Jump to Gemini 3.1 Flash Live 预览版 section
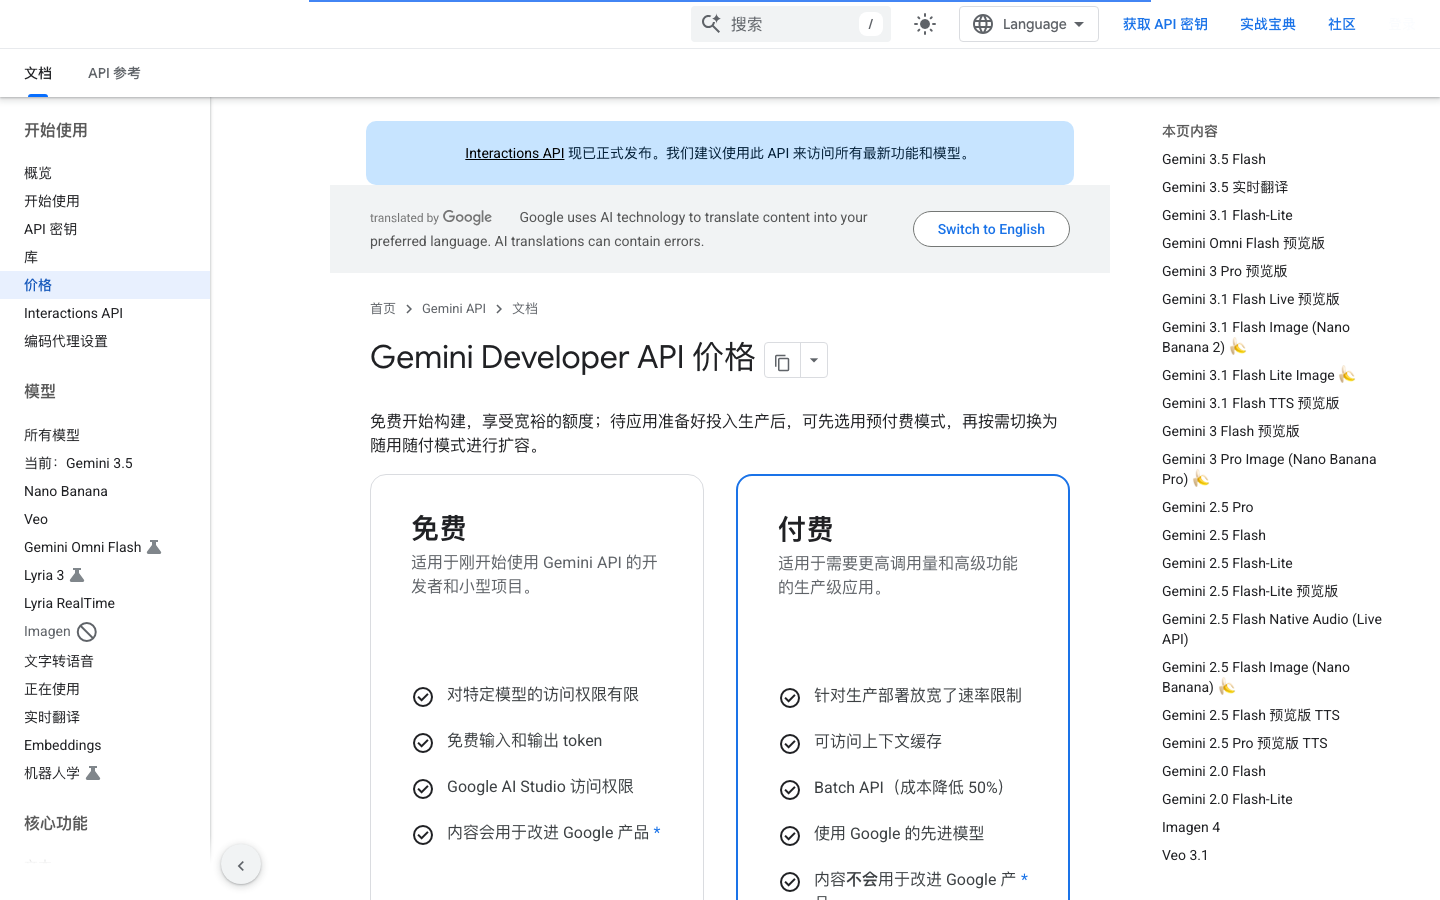The width and height of the screenshot is (1440, 900). tap(1250, 299)
